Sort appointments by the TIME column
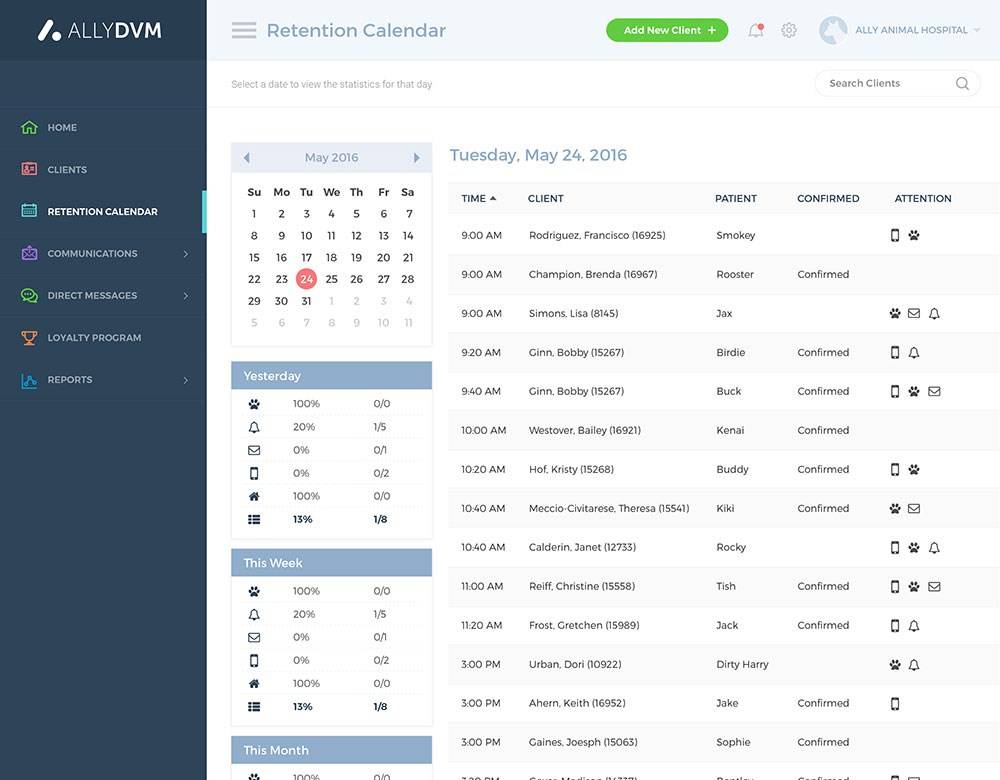This screenshot has height=780, width=1000. point(473,198)
